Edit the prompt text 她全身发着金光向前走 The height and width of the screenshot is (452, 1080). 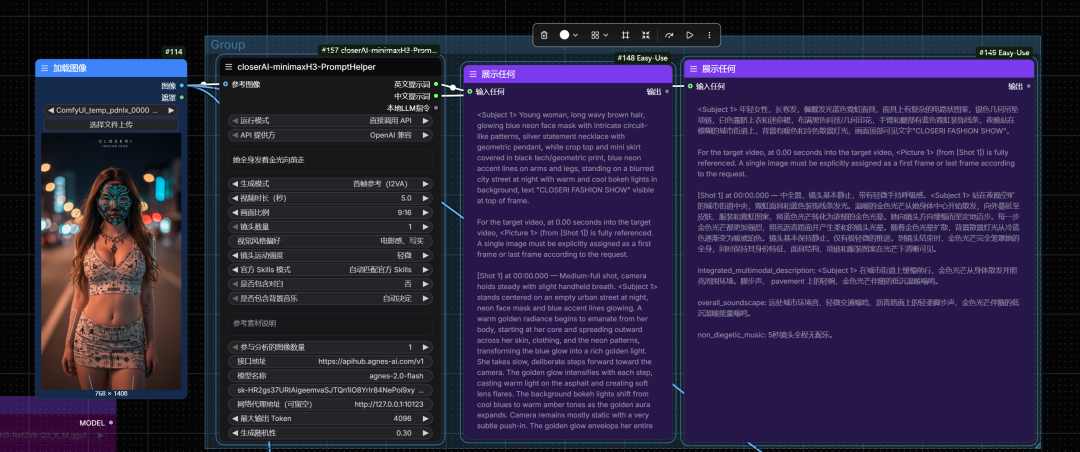pyautogui.click(x=331, y=160)
